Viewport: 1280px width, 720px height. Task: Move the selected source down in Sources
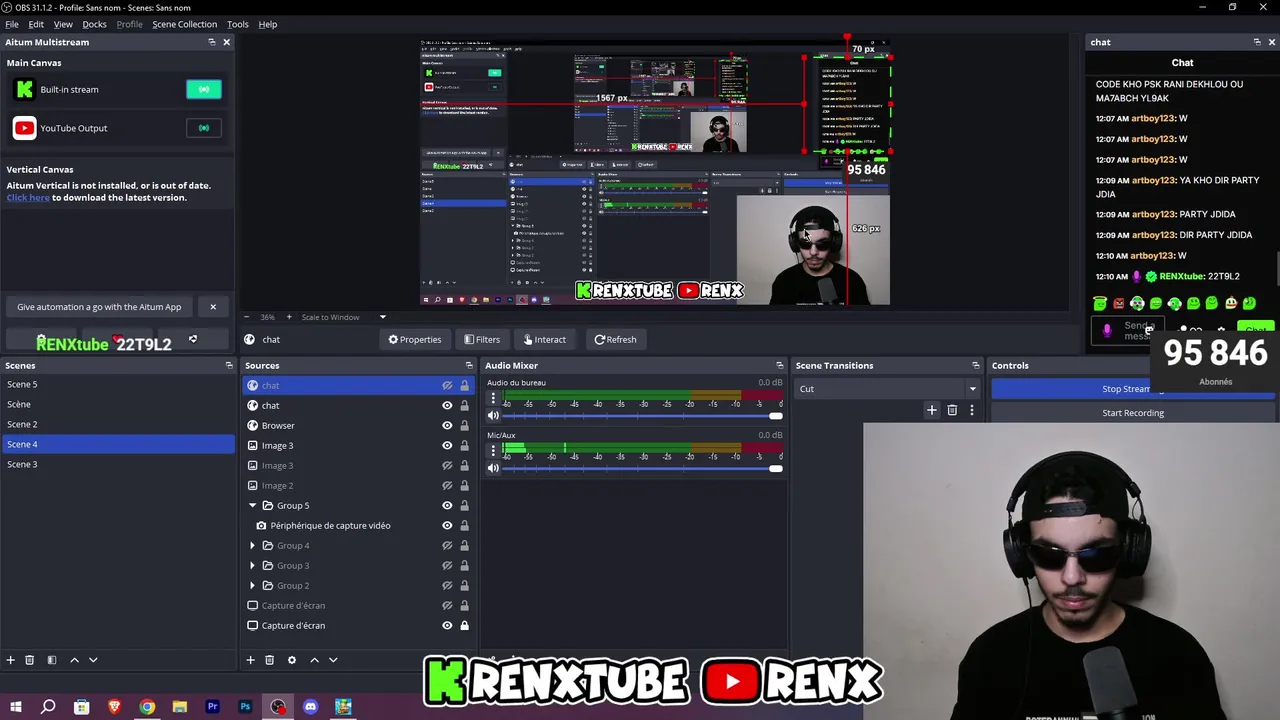pyautogui.click(x=333, y=660)
